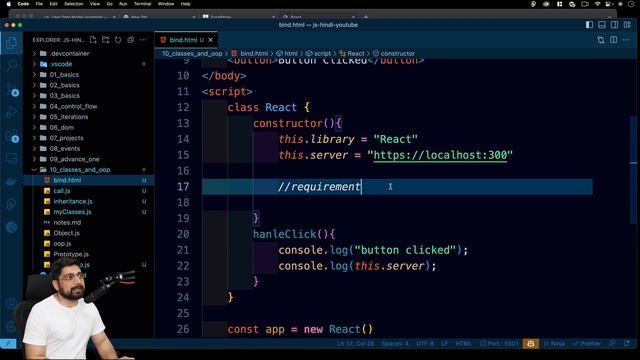Viewport: 640px width, 360px height.
Task: Open the Extensions view with badge
Action: (11, 136)
